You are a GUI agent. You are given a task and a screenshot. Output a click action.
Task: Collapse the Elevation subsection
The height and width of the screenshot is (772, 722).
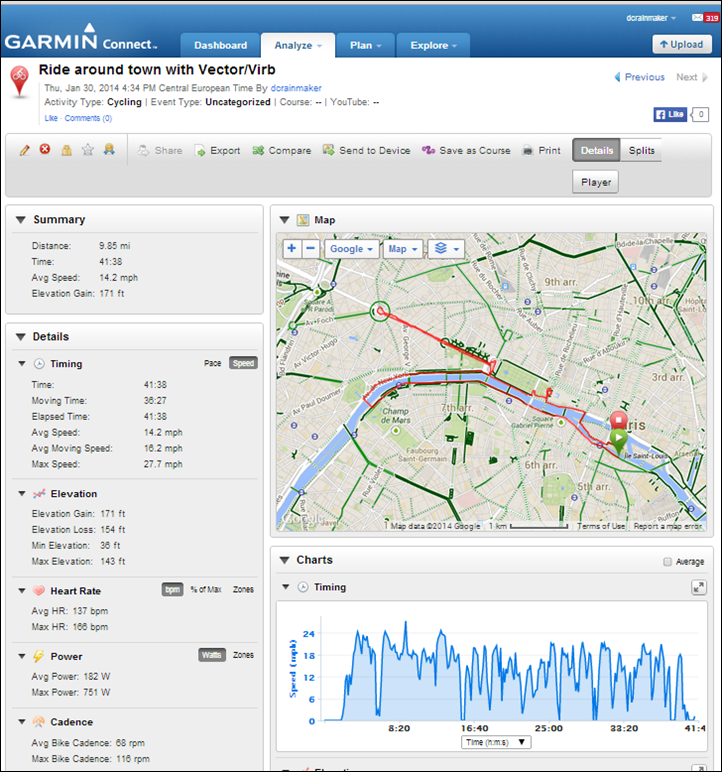coord(22,494)
